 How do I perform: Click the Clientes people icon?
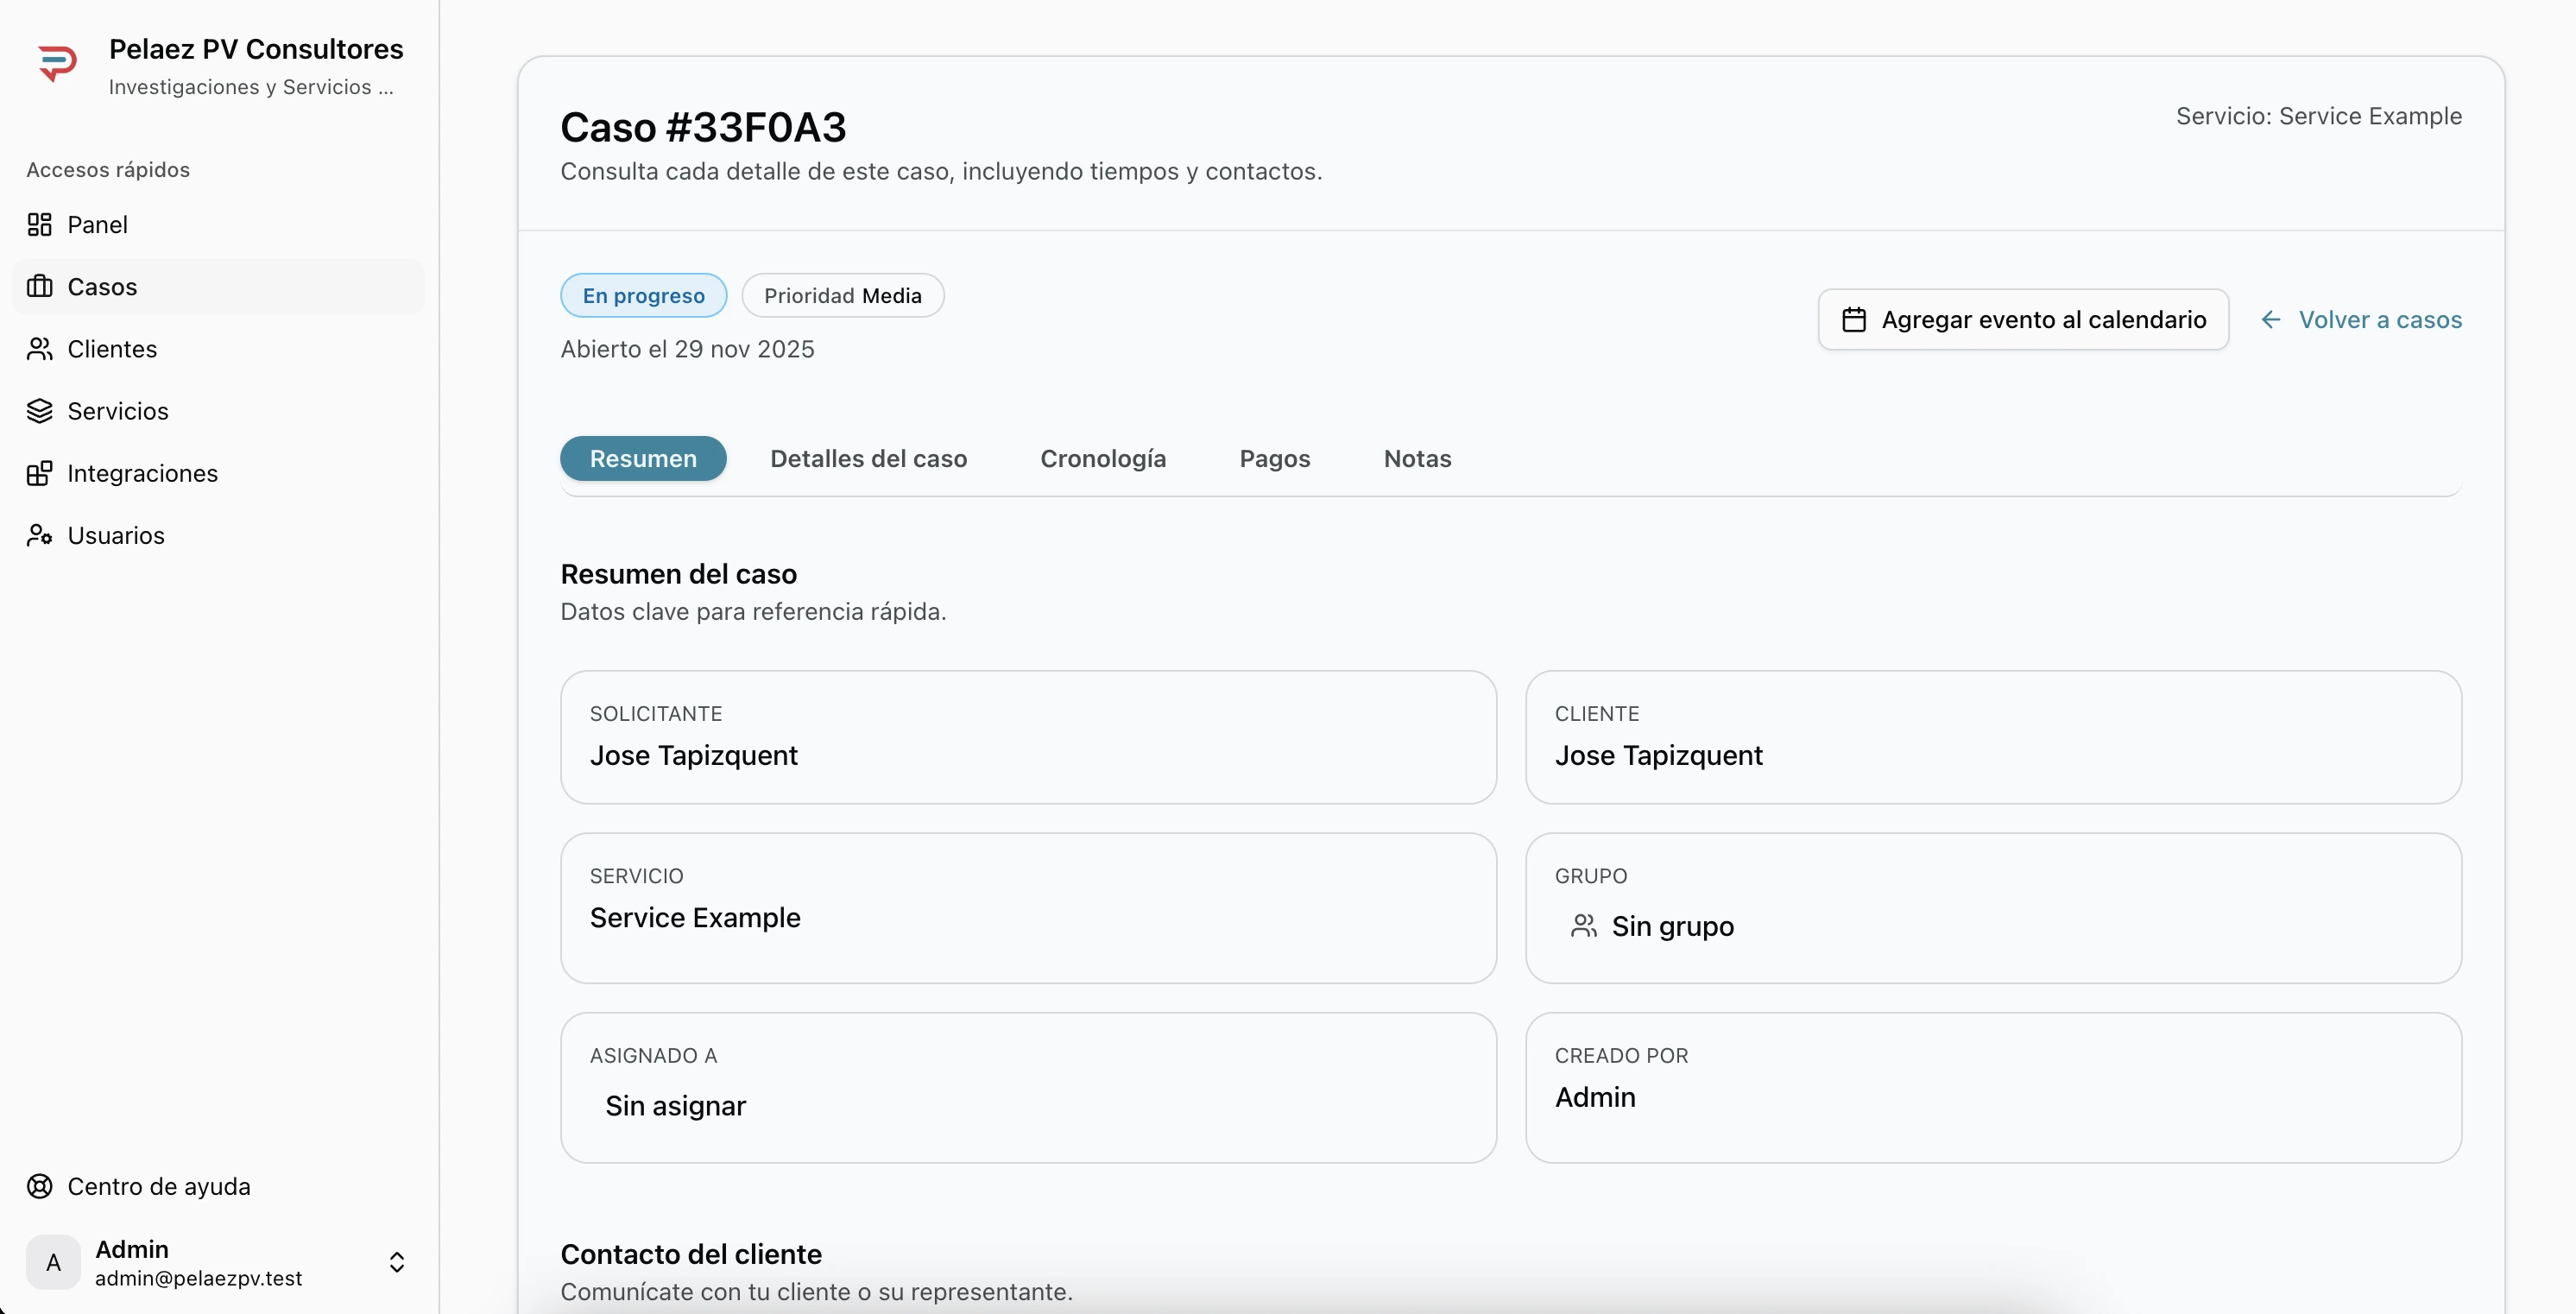39,349
